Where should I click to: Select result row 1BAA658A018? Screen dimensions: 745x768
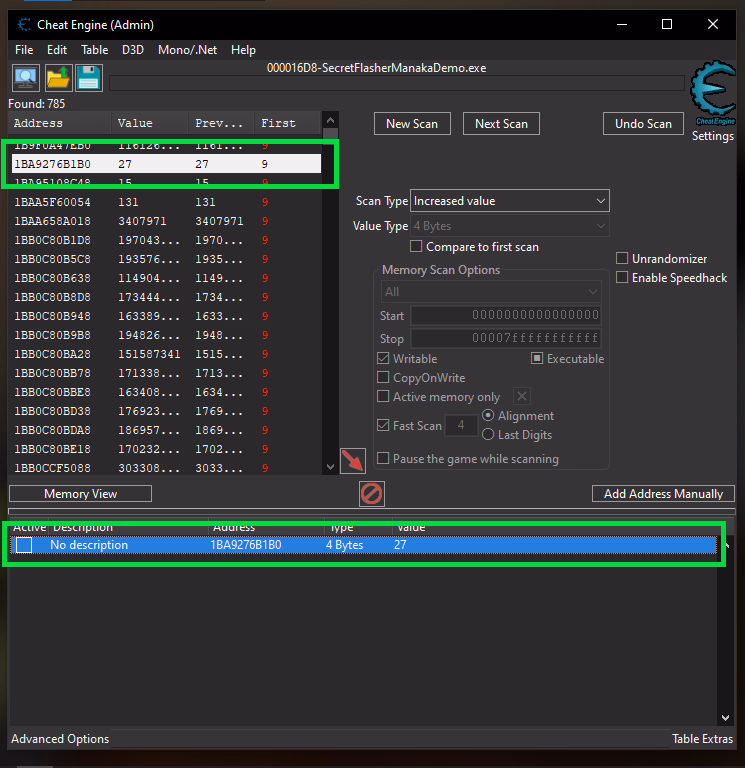[x=167, y=221]
